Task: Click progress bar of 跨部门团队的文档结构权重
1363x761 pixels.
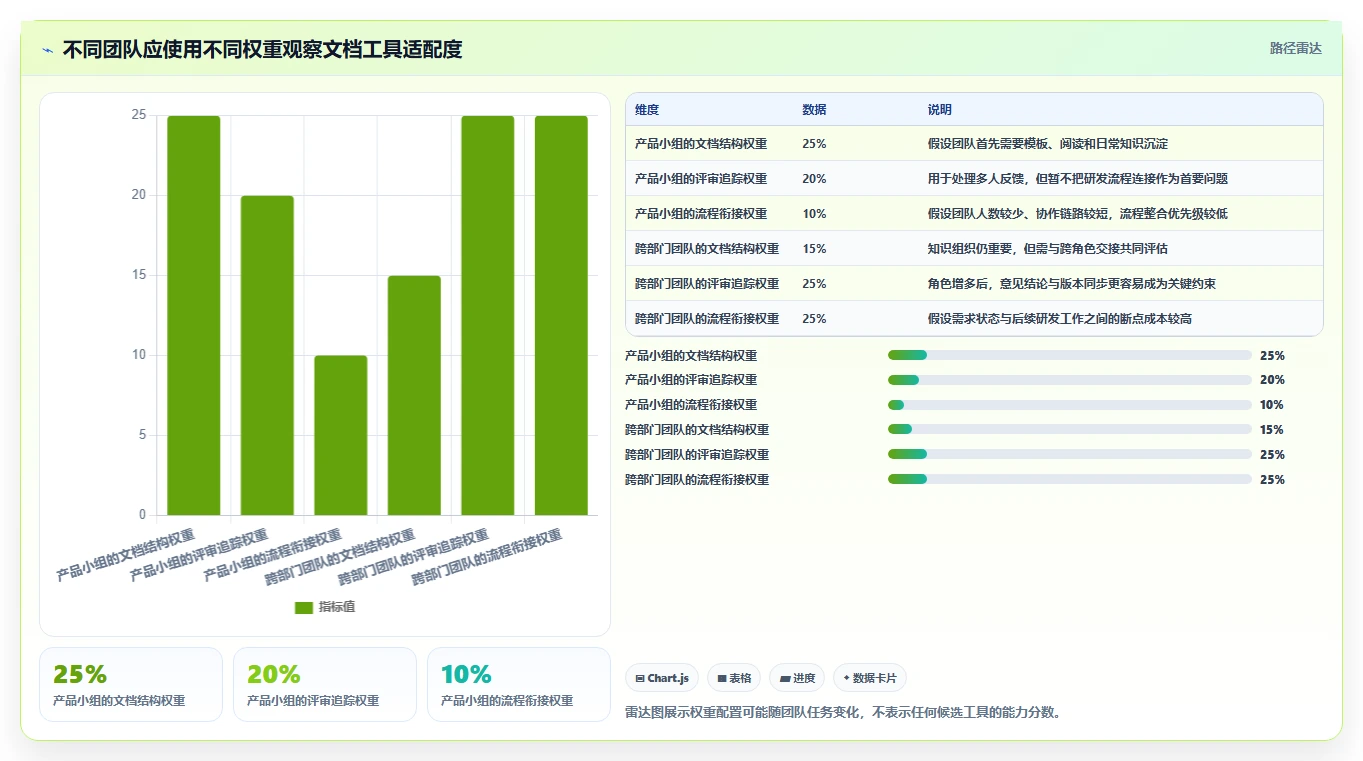Action: [x=1070, y=430]
